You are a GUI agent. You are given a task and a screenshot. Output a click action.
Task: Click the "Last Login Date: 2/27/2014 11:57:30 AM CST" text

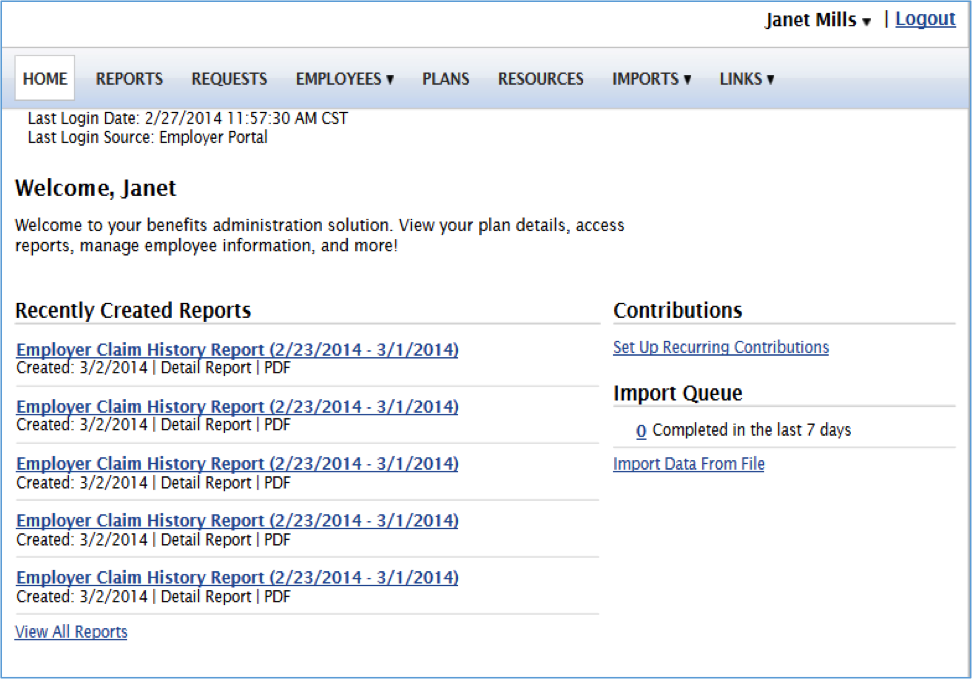pyautogui.click(x=188, y=118)
